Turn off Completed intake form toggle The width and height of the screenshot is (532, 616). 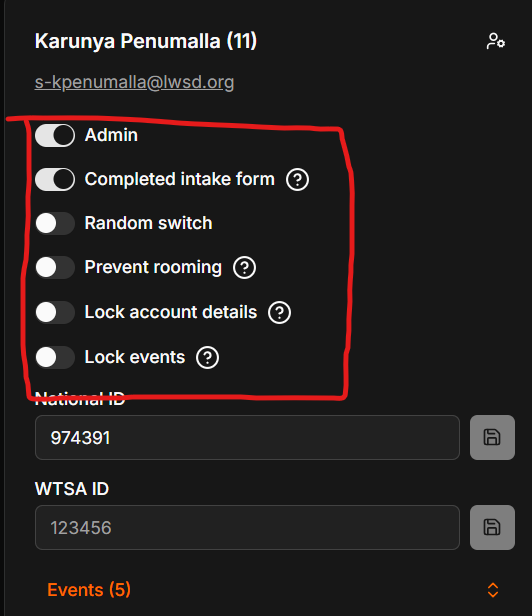coord(55,180)
